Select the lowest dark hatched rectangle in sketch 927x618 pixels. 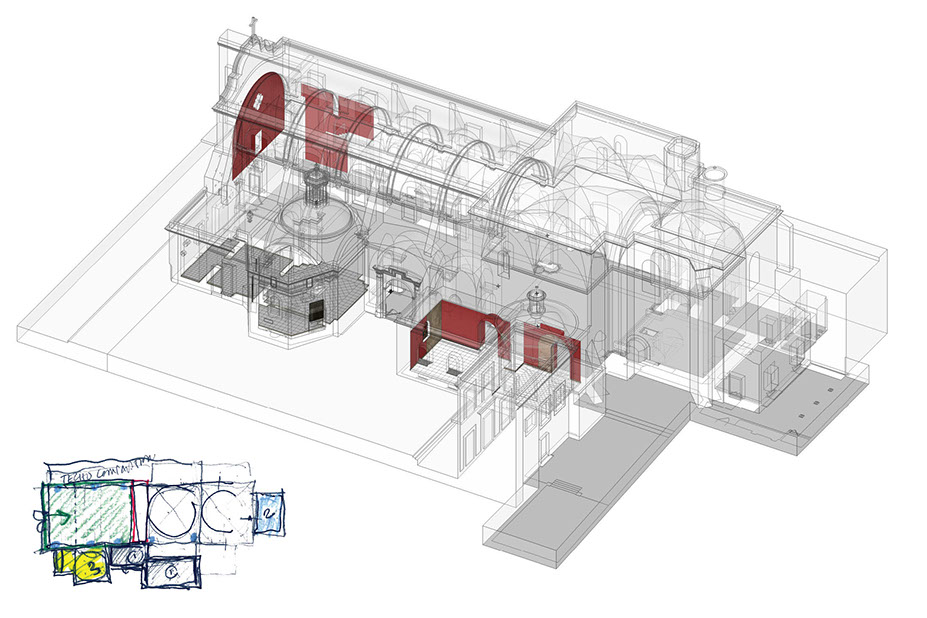click(x=172, y=572)
